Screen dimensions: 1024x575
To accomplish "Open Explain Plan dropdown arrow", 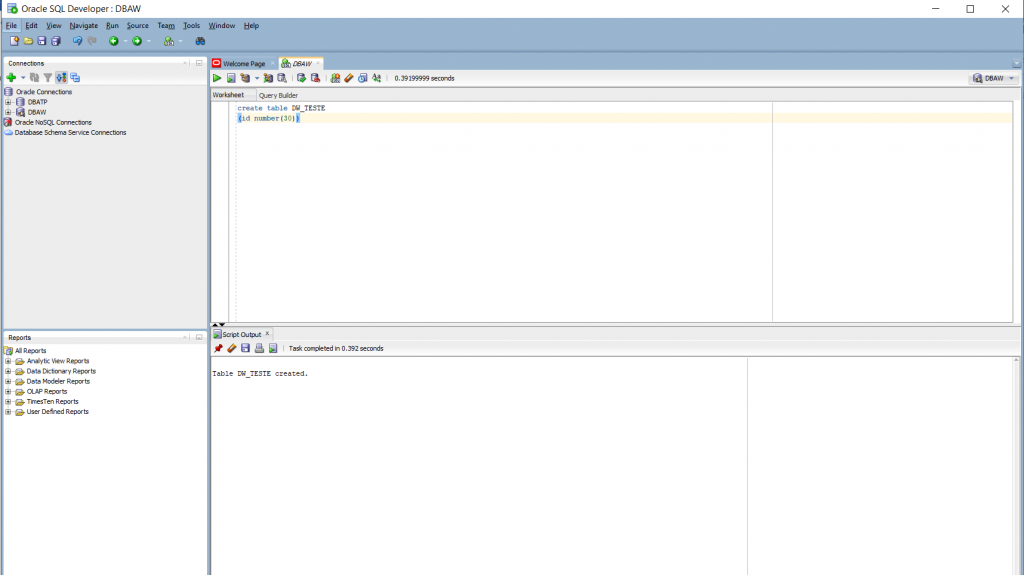I will [257, 78].
